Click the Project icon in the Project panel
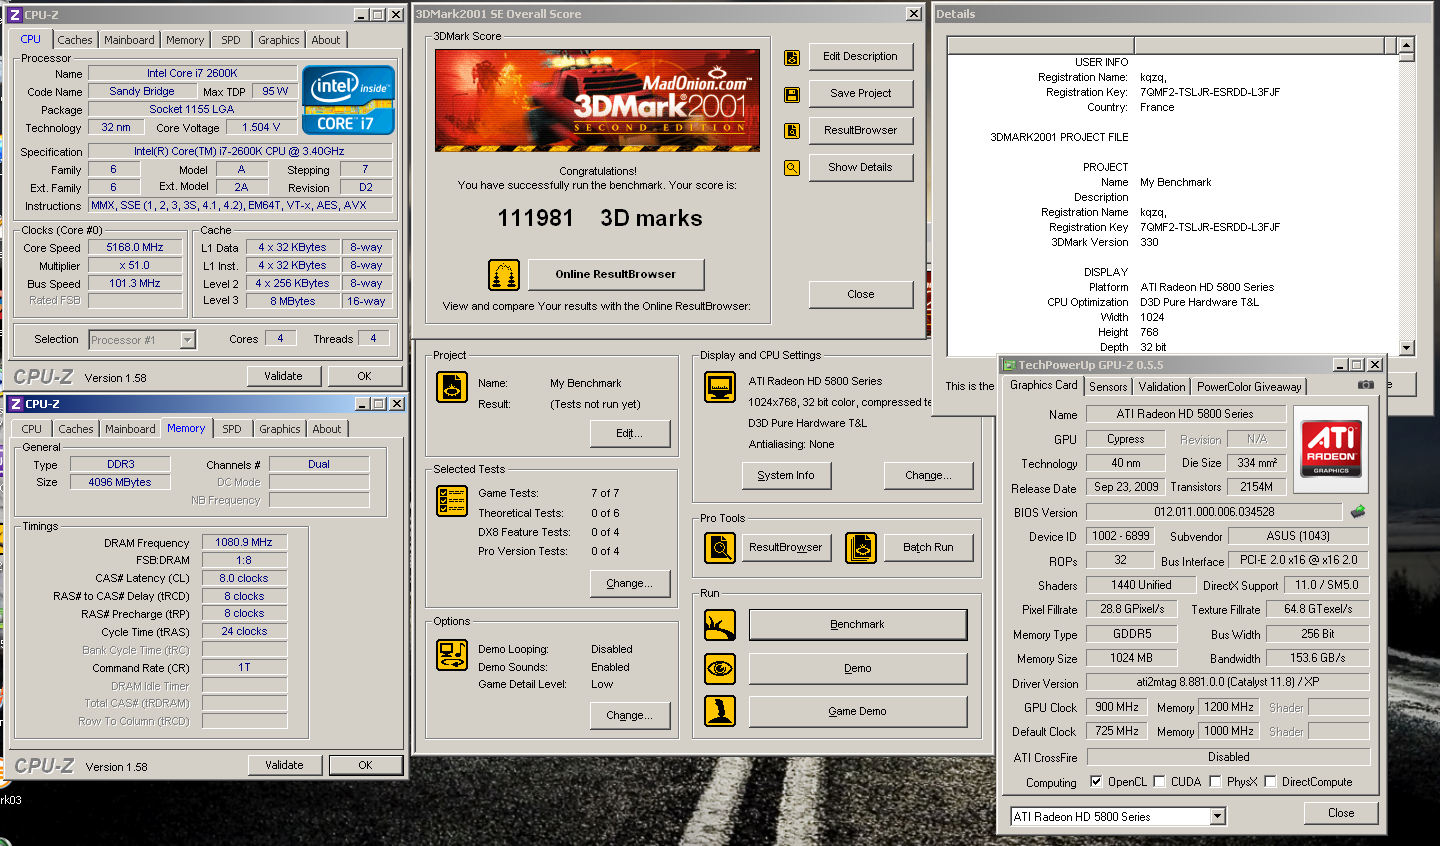 coord(452,387)
